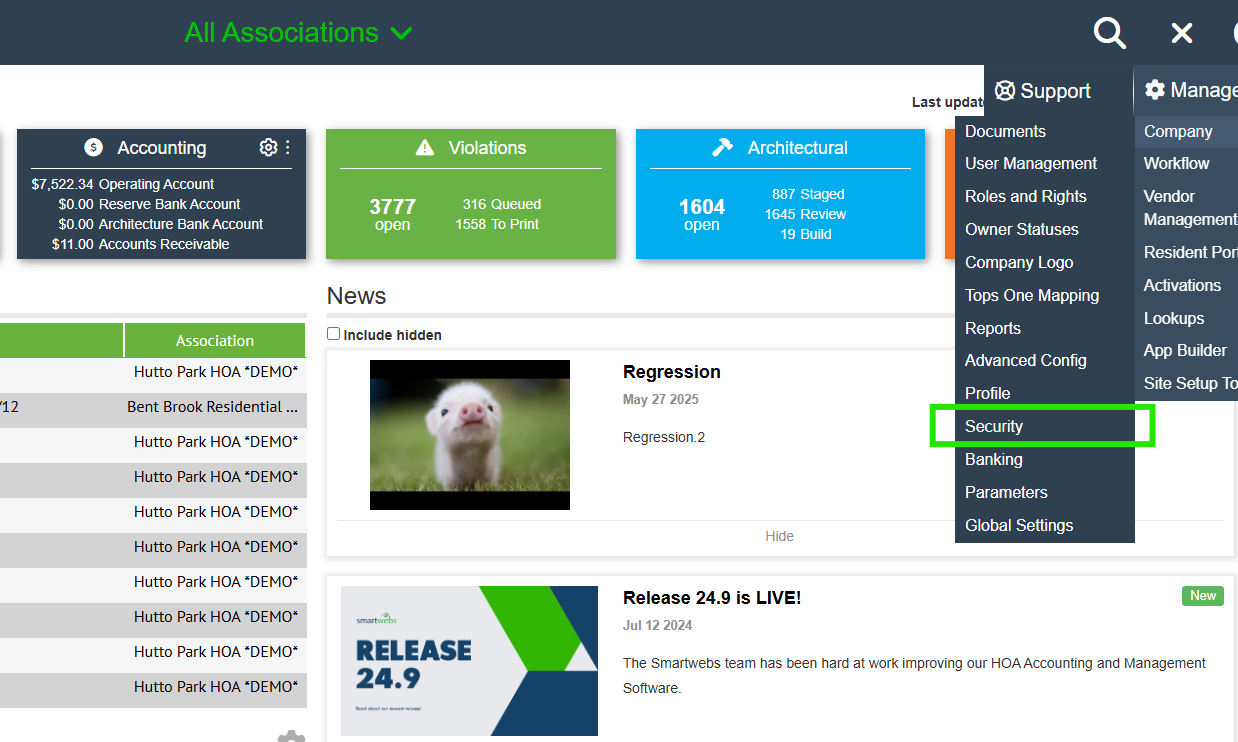Click the Accounting dollar coin icon
Viewport: 1238px width, 742px height.
[x=94, y=148]
